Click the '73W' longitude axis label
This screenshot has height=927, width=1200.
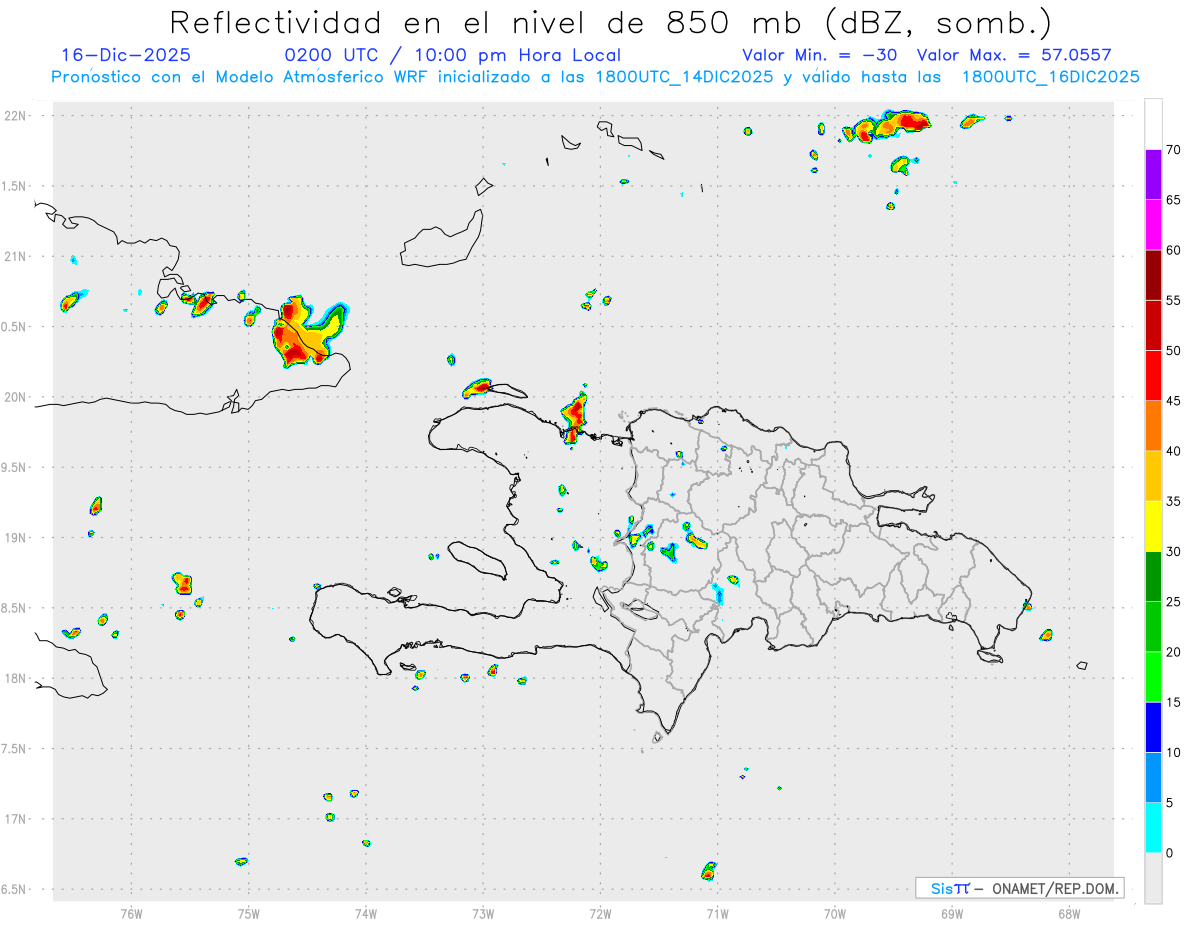483,913
